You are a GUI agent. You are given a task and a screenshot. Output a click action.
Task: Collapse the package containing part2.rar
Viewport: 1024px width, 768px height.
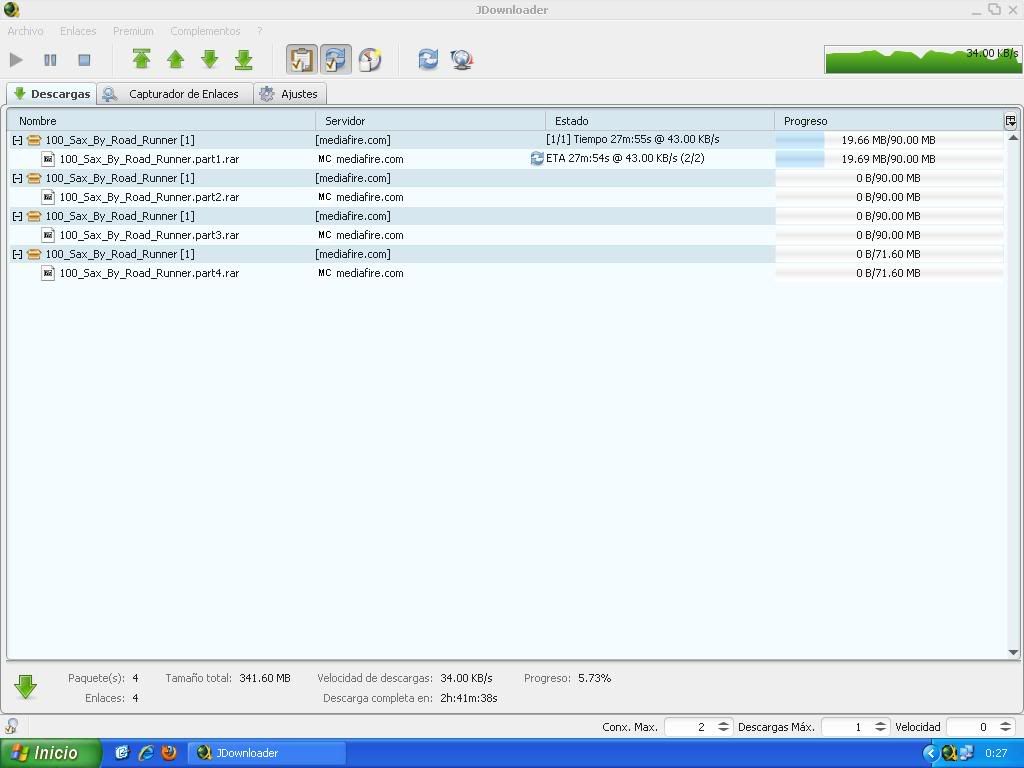(x=18, y=178)
